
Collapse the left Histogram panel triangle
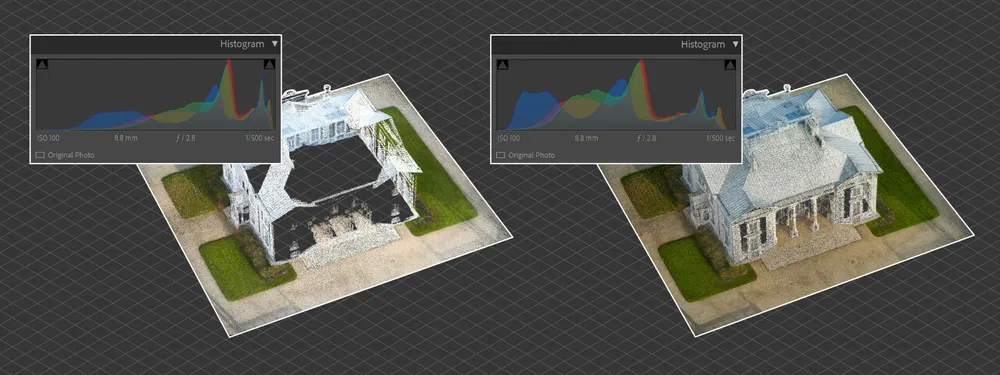(x=274, y=44)
